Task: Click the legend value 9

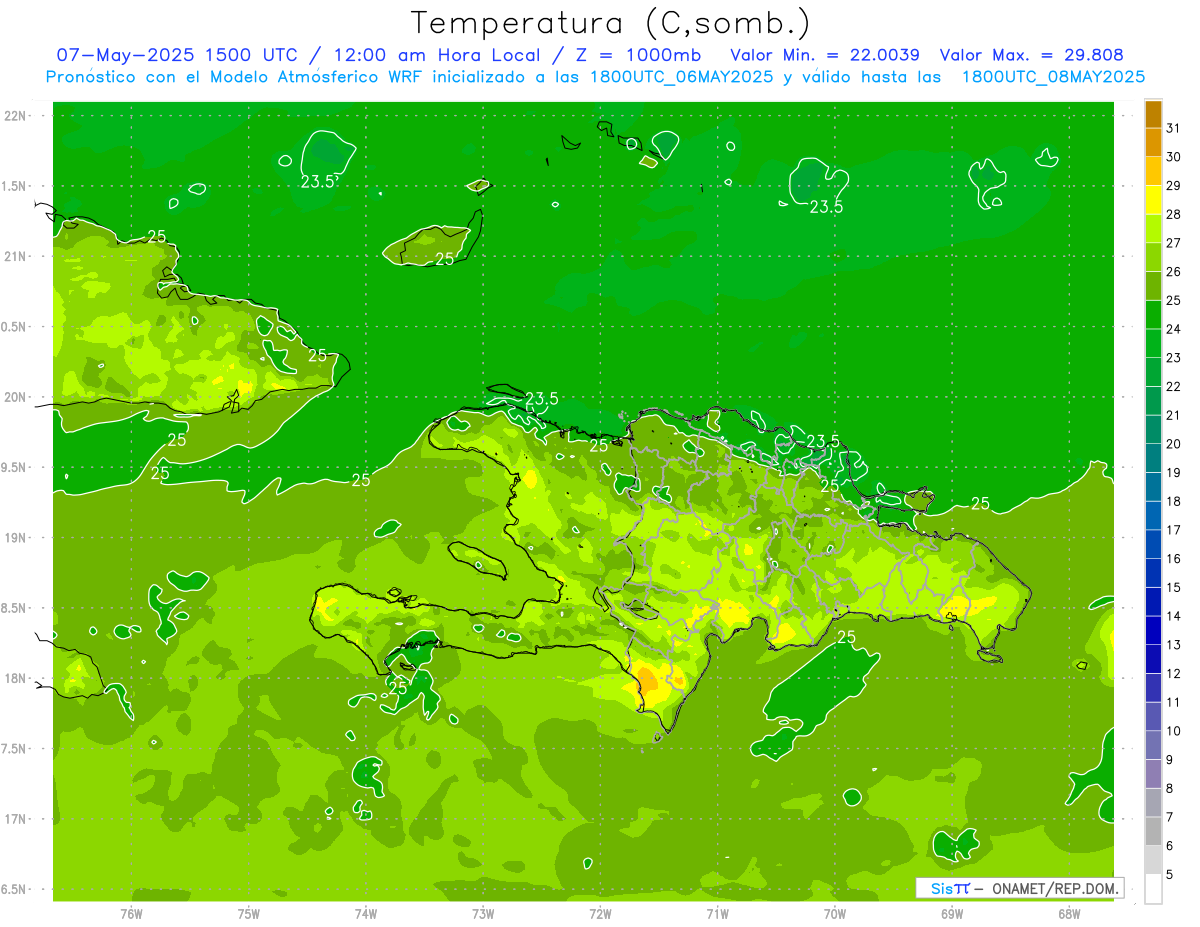Action: click(1170, 760)
